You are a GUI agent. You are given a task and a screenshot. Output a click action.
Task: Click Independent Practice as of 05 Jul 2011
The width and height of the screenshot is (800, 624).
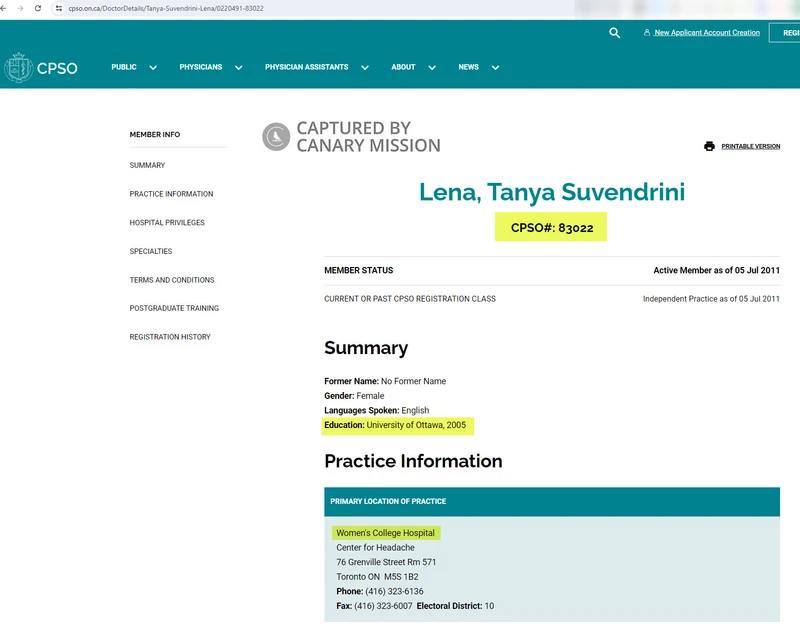click(x=711, y=299)
